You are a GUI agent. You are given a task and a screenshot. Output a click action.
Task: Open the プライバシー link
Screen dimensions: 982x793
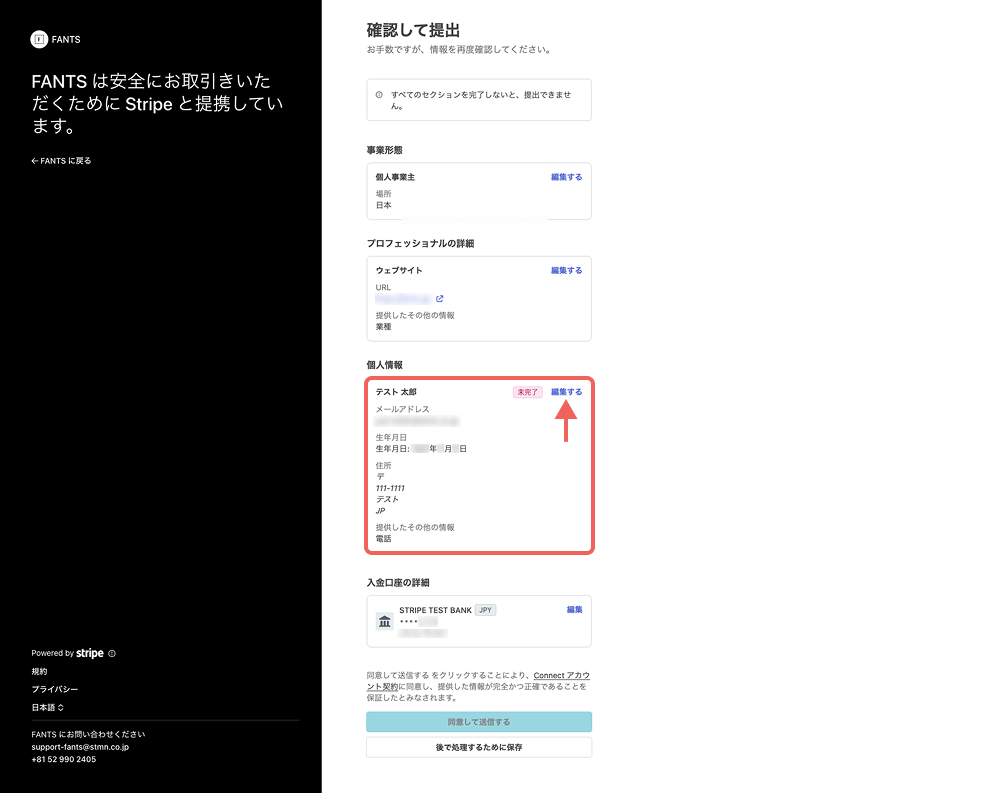pyautogui.click(x=55, y=689)
